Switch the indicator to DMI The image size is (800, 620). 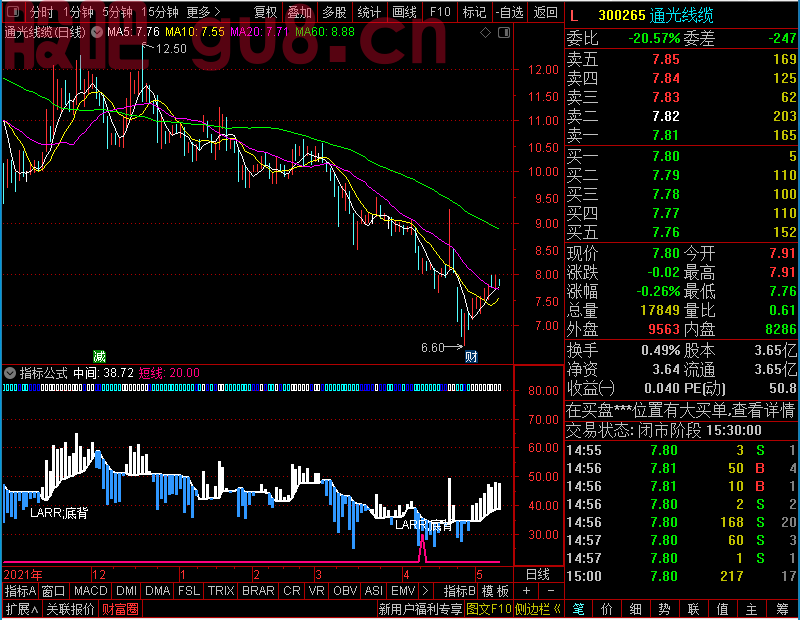126,591
